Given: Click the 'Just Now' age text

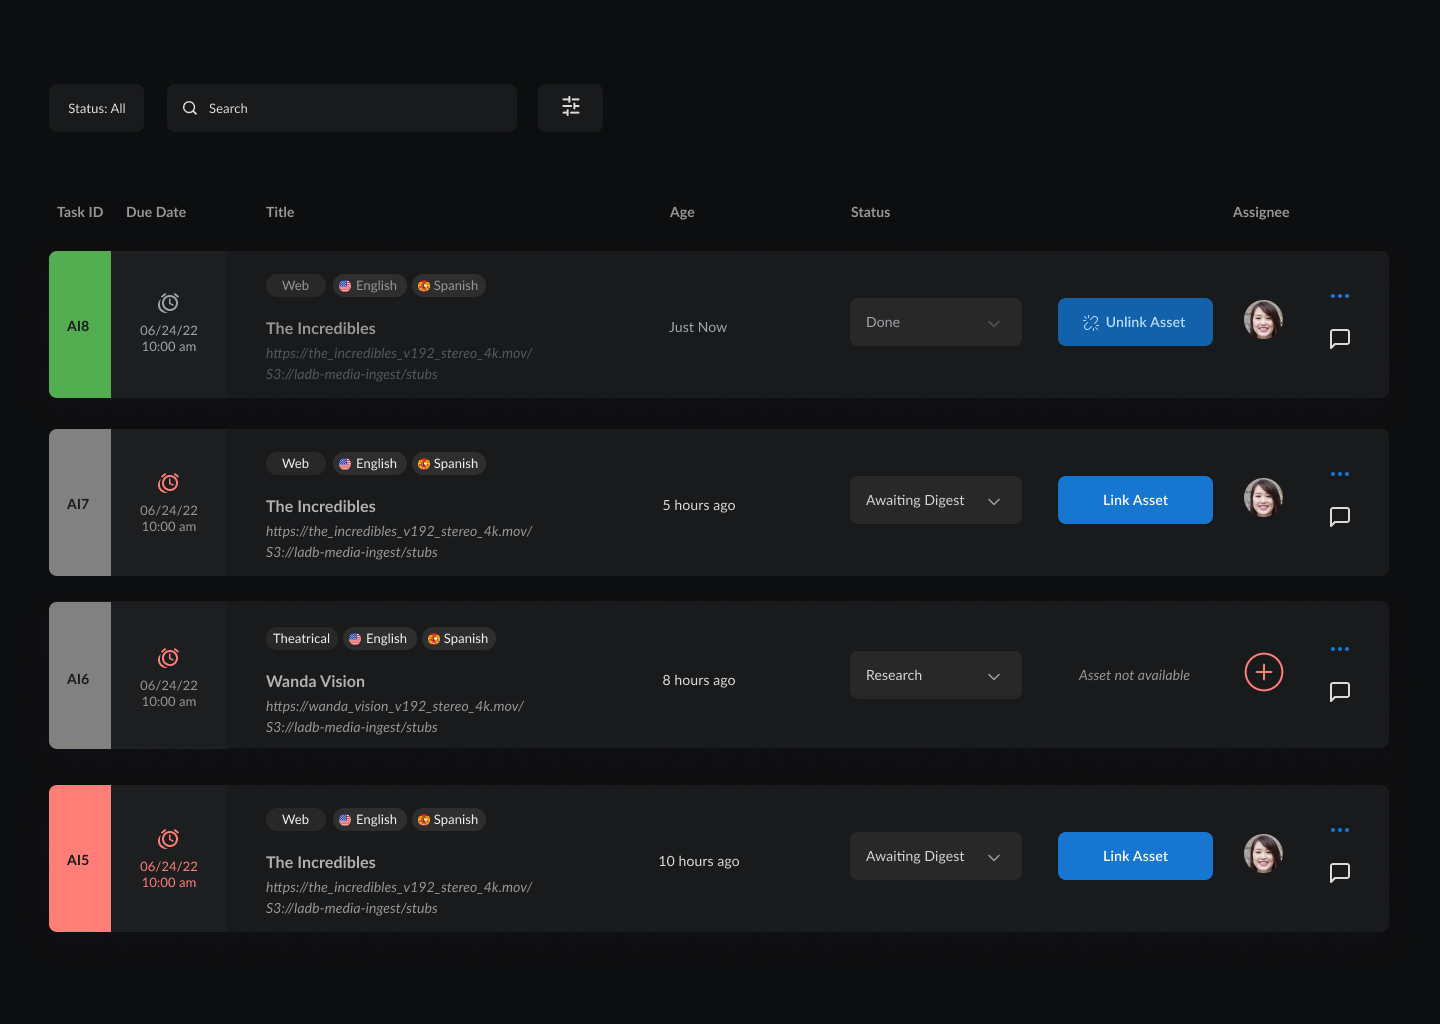Looking at the screenshot, I should tap(698, 327).
